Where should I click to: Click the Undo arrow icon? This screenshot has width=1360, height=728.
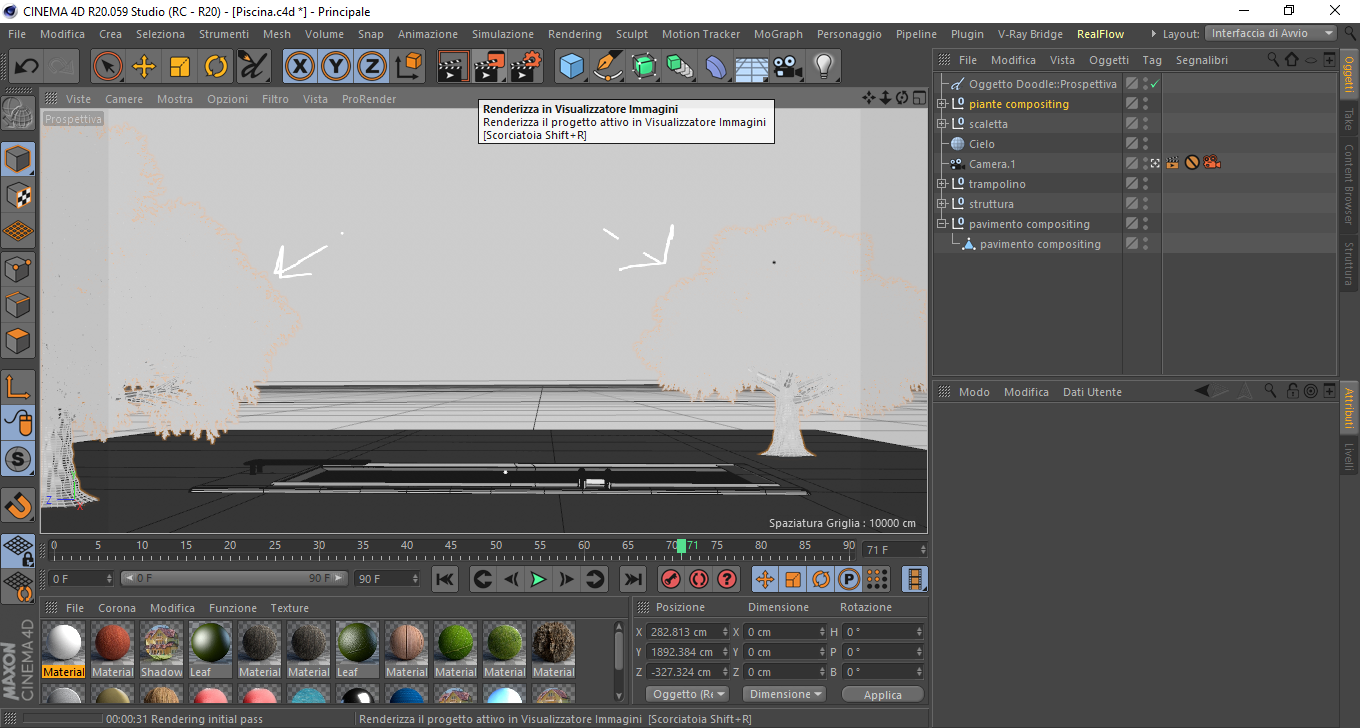26,67
